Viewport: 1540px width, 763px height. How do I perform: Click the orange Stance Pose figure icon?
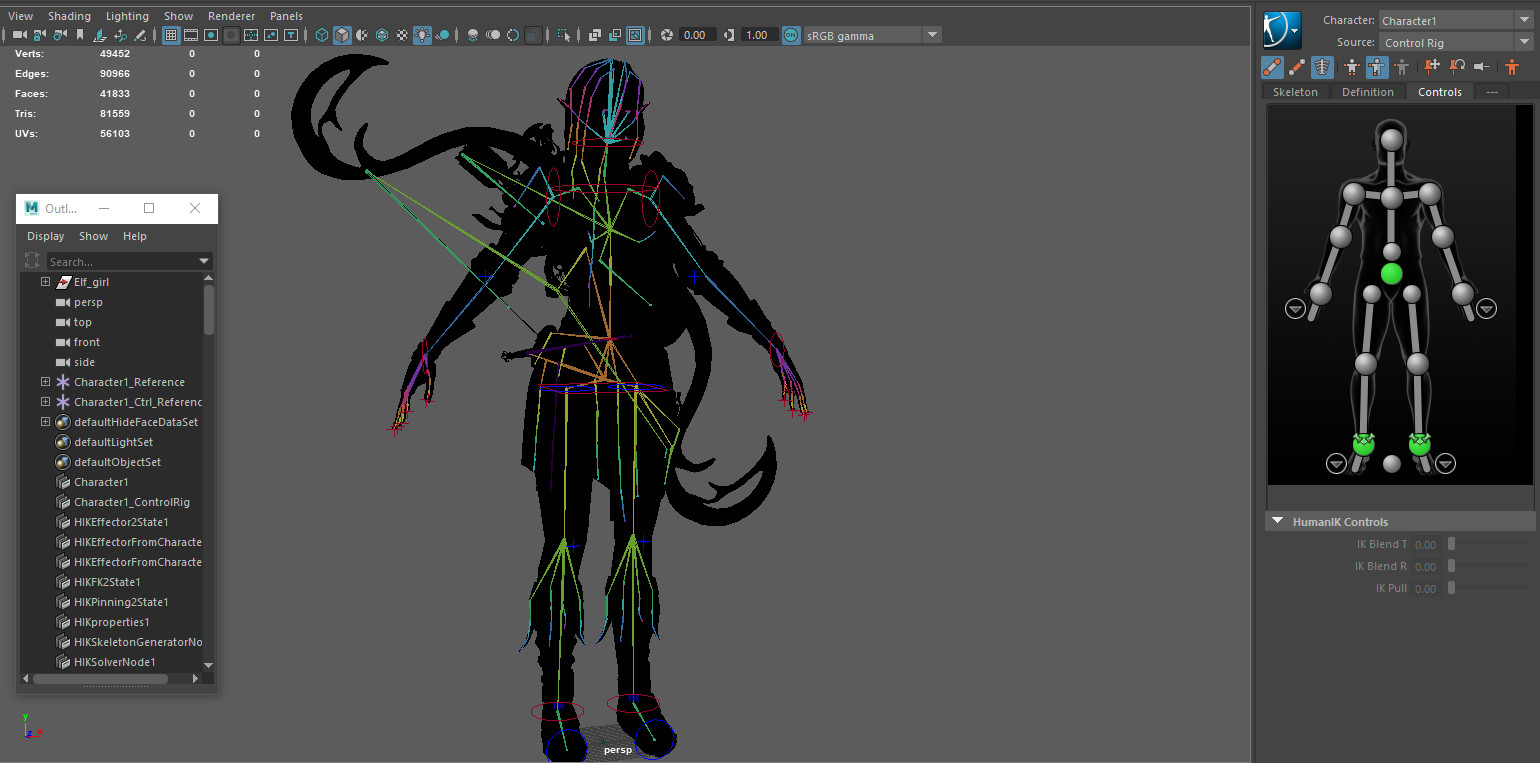(1511, 67)
